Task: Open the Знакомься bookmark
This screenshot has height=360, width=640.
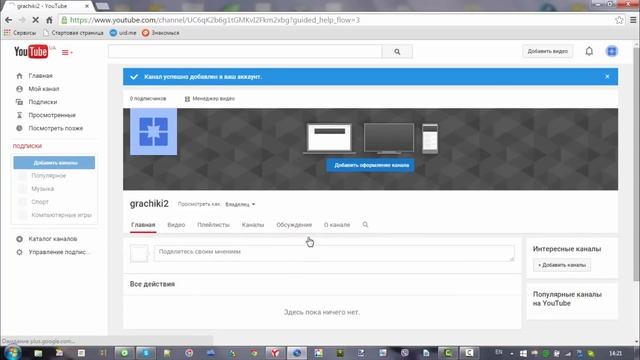Action: click(160, 33)
